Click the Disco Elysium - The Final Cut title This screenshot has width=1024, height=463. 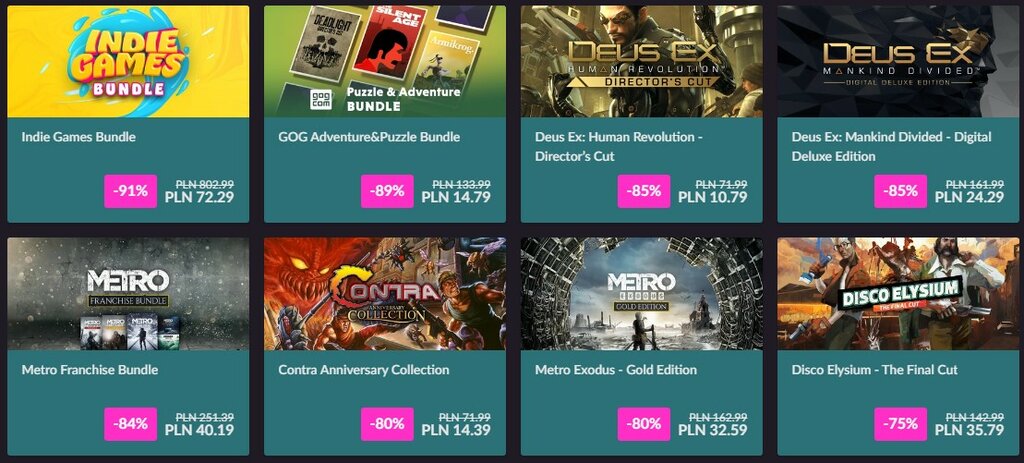(x=874, y=370)
